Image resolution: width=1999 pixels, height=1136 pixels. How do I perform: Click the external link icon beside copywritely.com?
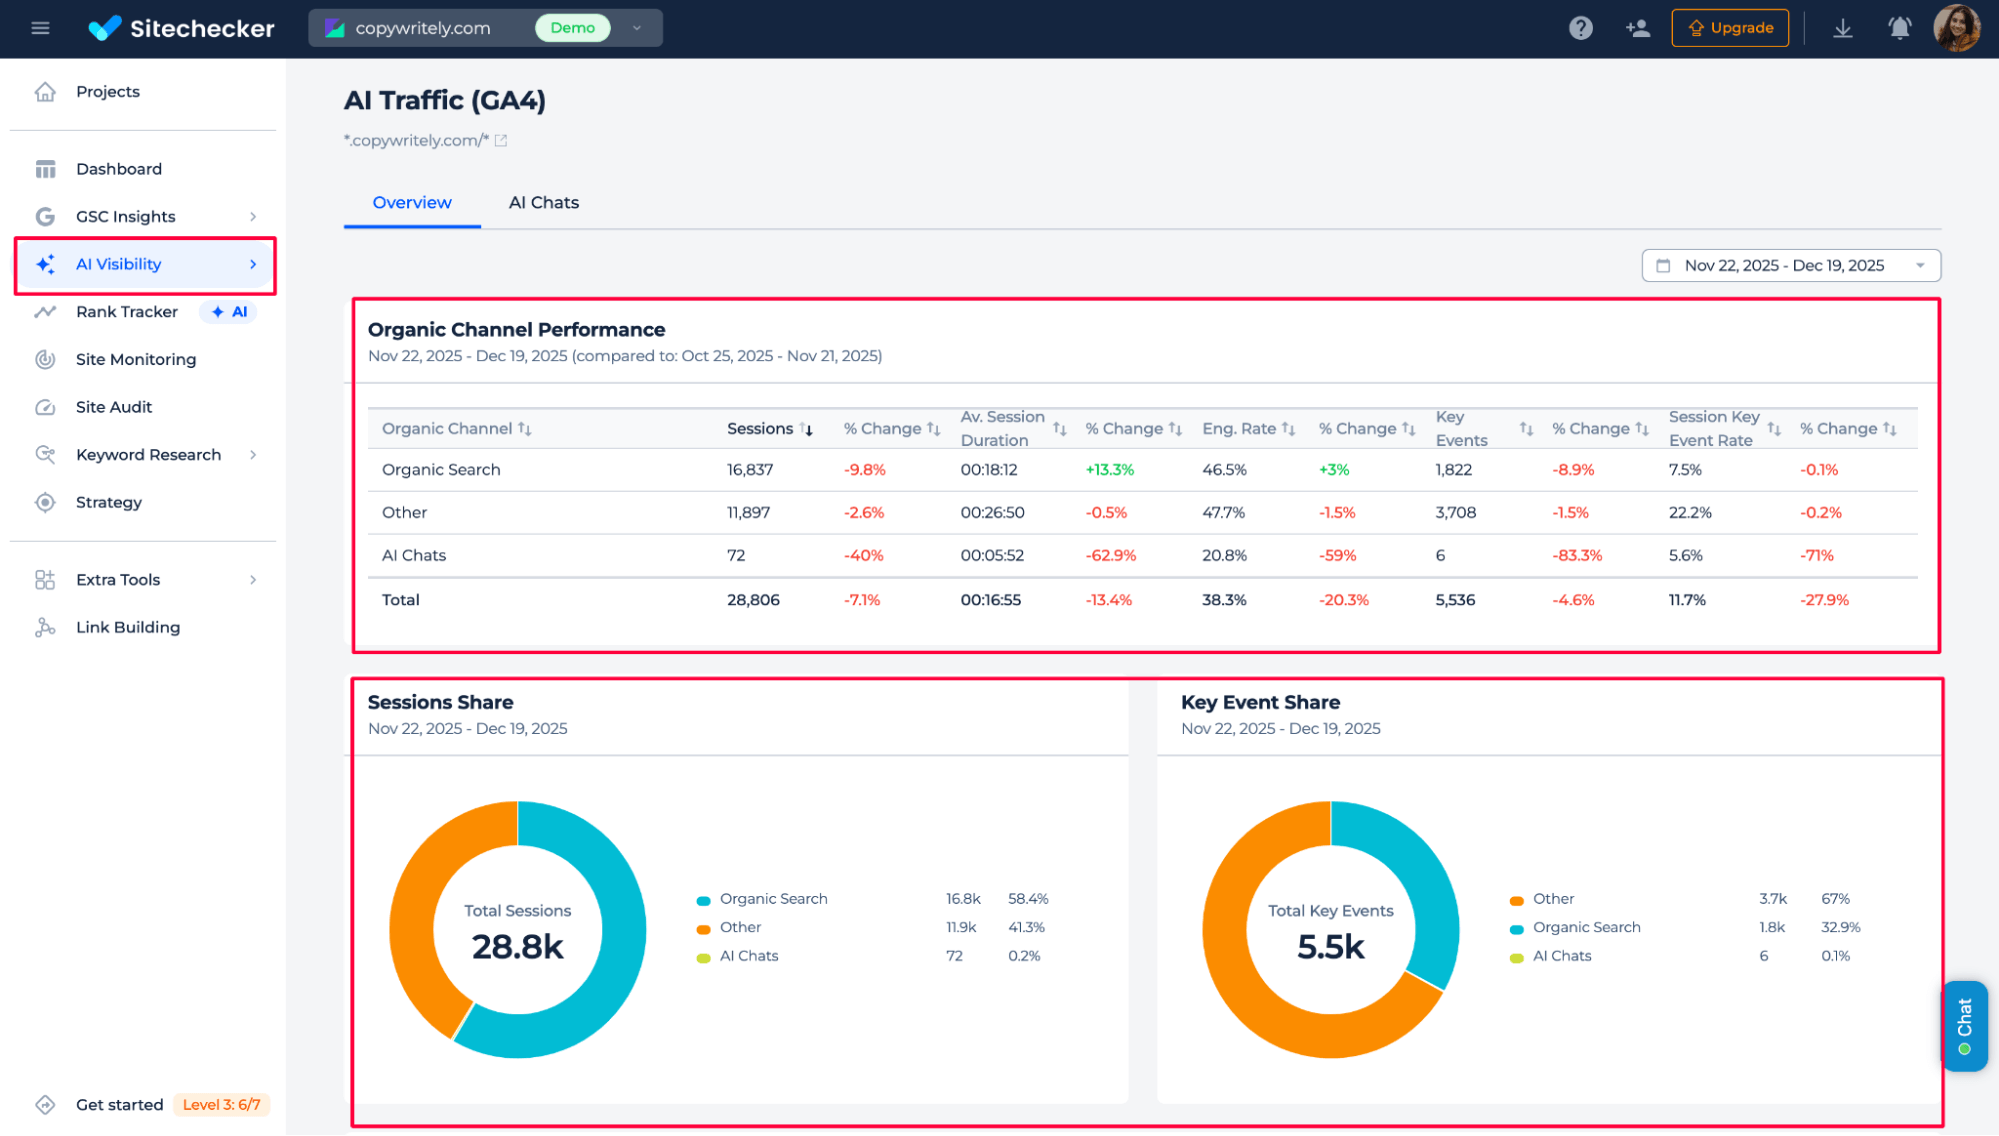point(501,141)
